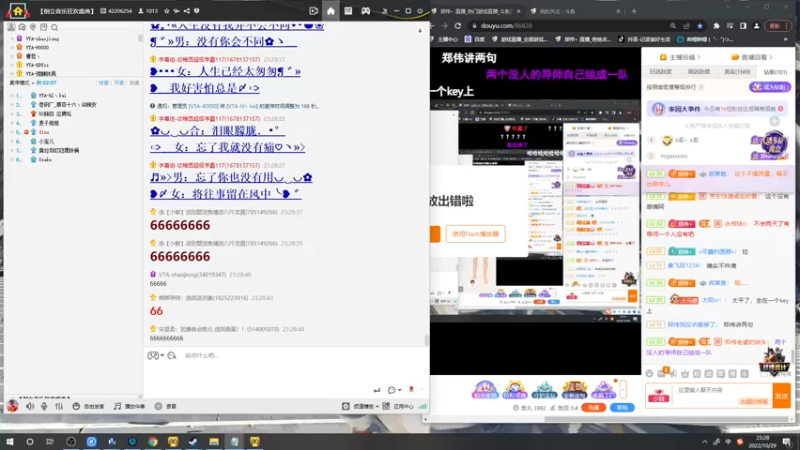
Task: Open dropdown arrow next to emoji icon
Action: coord(162,356)
